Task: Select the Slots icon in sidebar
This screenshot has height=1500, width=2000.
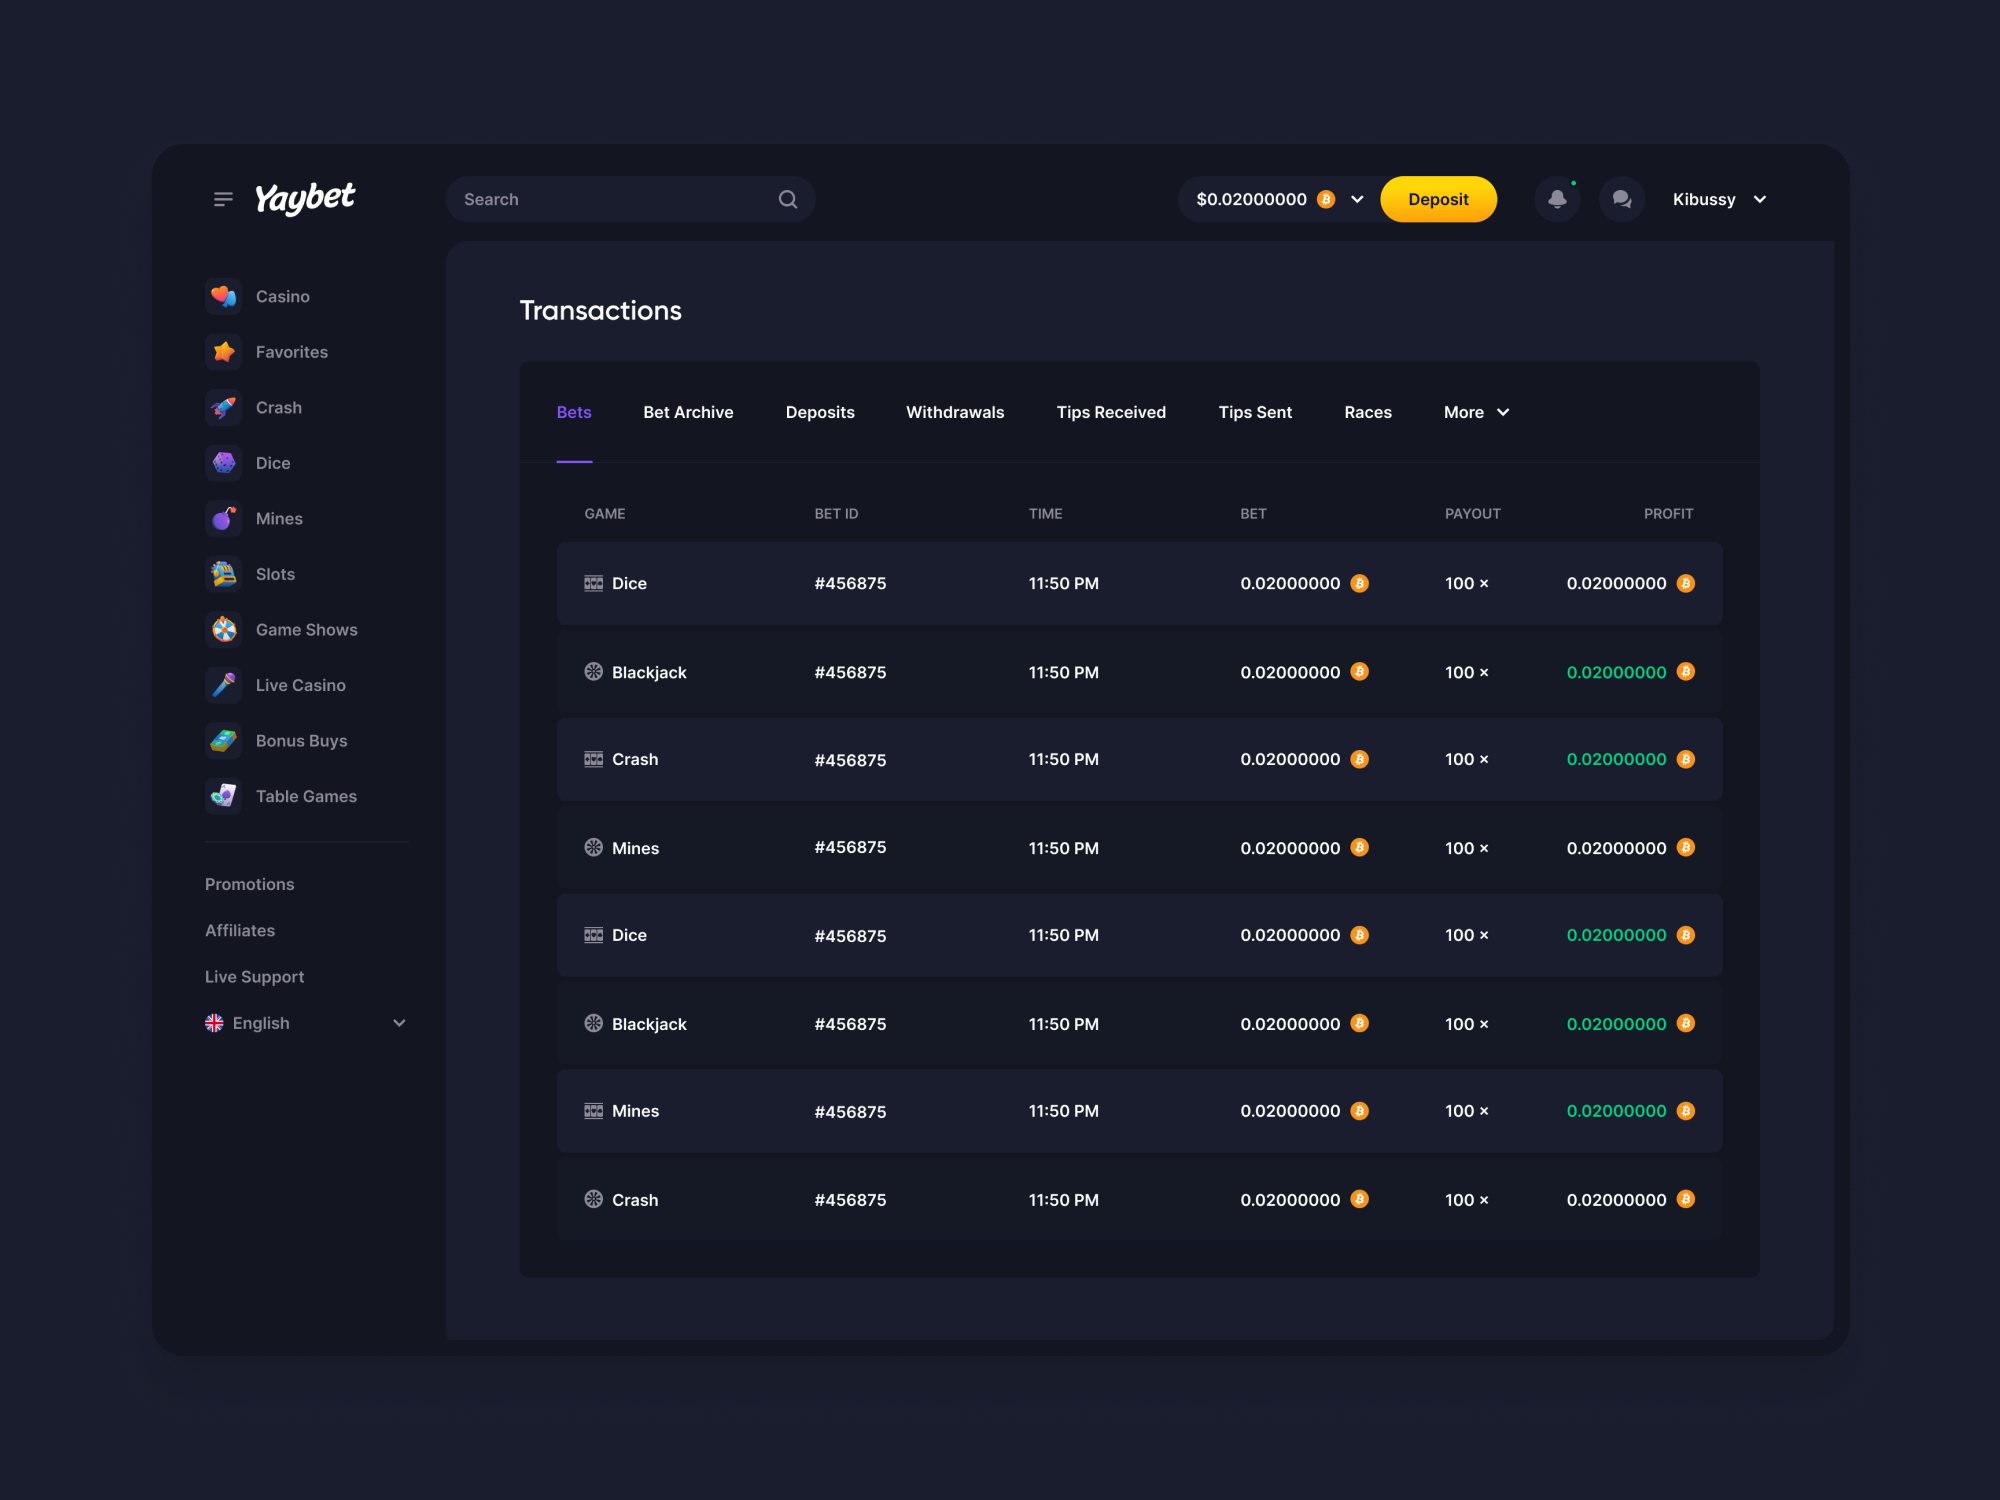Action: pyautogui.click(x=224, y=574)
